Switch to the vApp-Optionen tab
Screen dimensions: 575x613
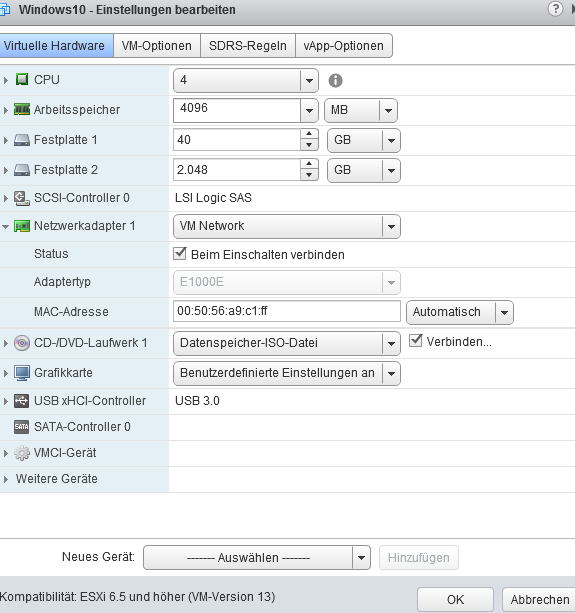(x=344, y=46)
